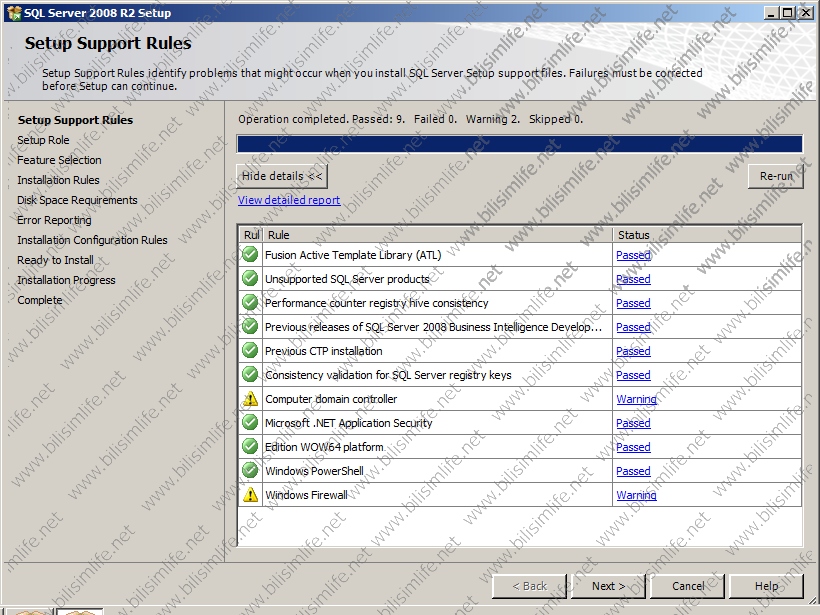This screenshot has height=615, width=820.
Task: Click rule text Computer domain controller
Action: 331,399
